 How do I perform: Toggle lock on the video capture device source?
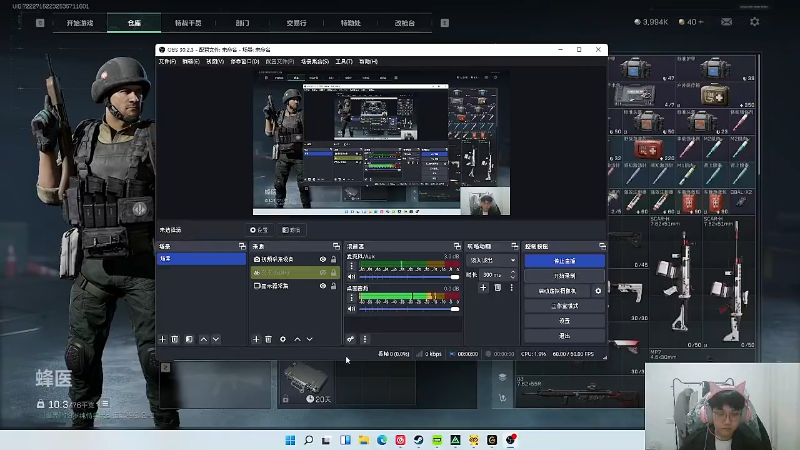coord(334,259)
